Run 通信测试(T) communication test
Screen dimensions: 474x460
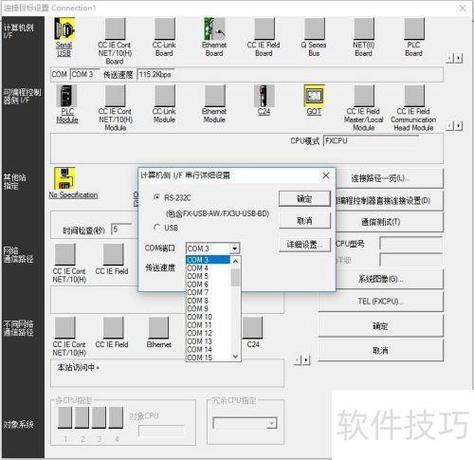coord(381,222)
